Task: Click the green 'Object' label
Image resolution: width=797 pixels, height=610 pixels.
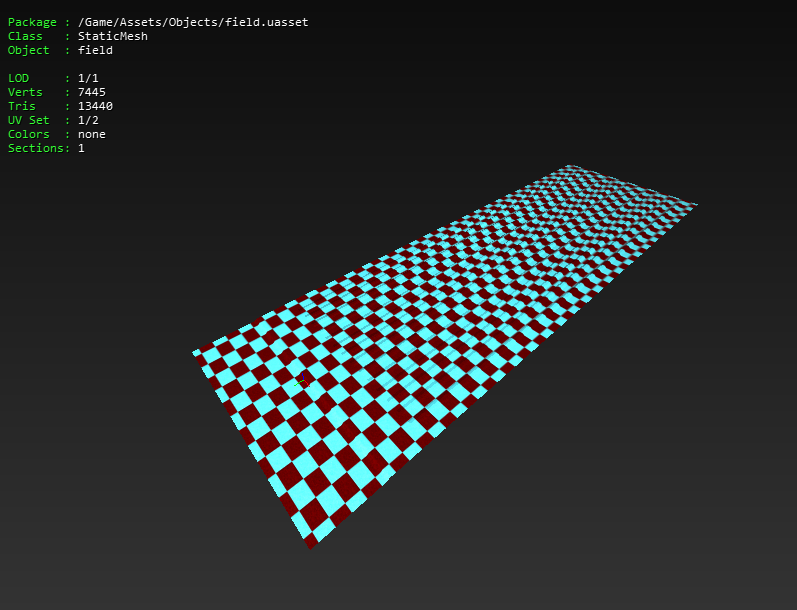Action: [x=28, y=50]
